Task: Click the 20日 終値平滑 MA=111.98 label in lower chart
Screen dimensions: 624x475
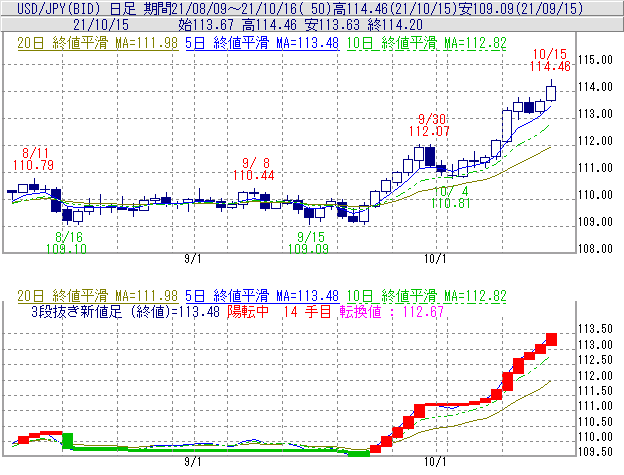Action: pyautogui.click(x=98, y=296)
